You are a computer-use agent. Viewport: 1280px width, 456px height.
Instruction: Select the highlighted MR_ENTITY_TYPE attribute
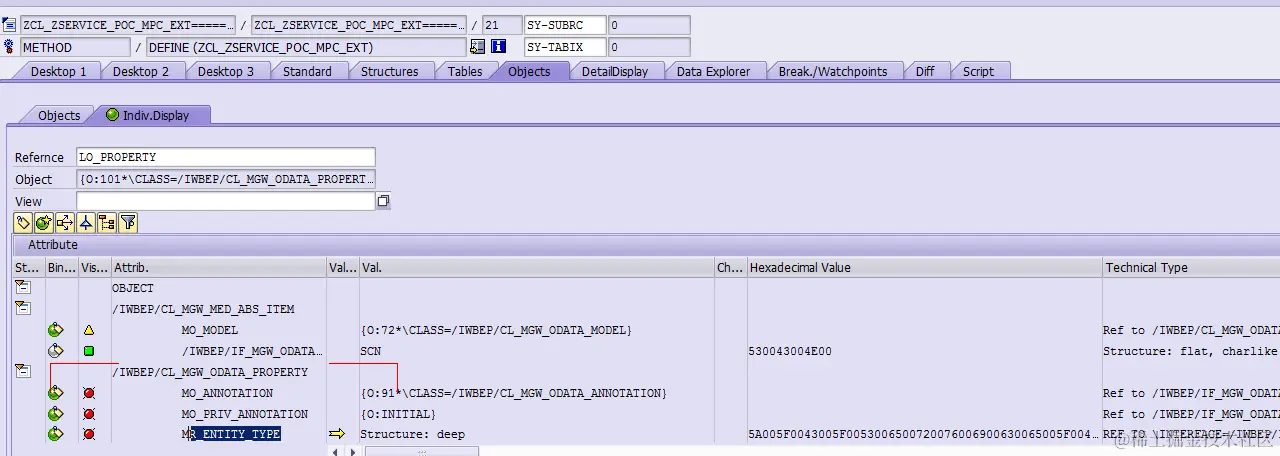pos(231,434)
